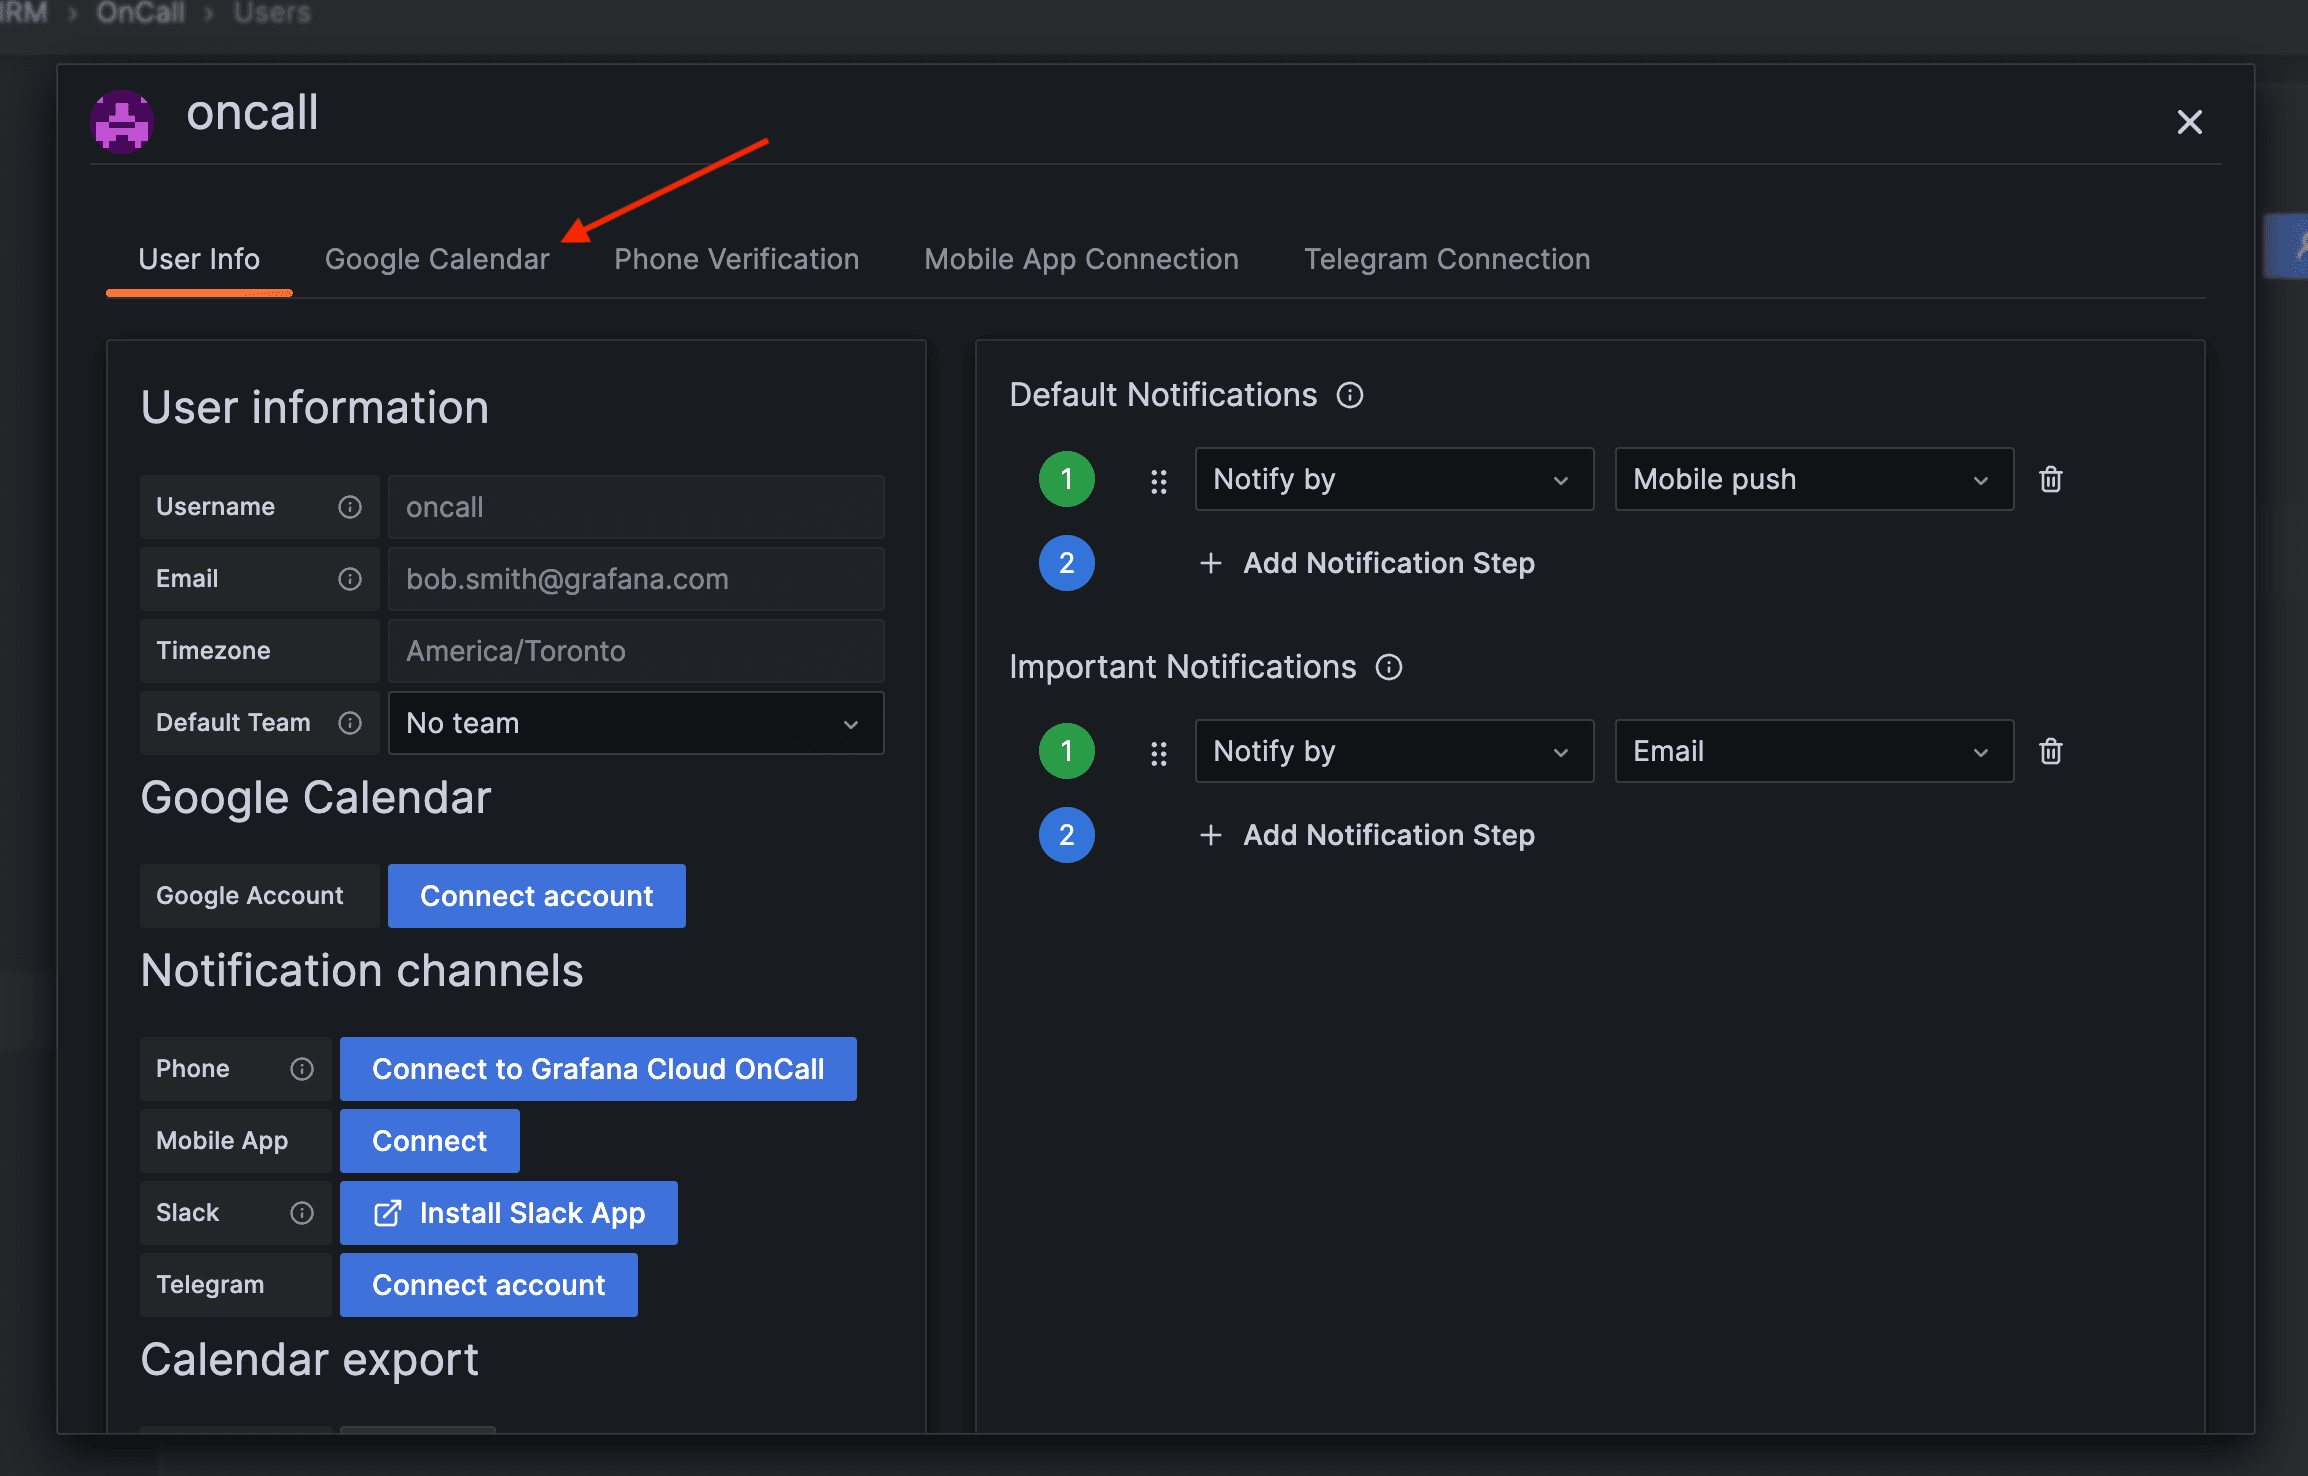Grab the drag handle of step one

(x=1159, y=479)
